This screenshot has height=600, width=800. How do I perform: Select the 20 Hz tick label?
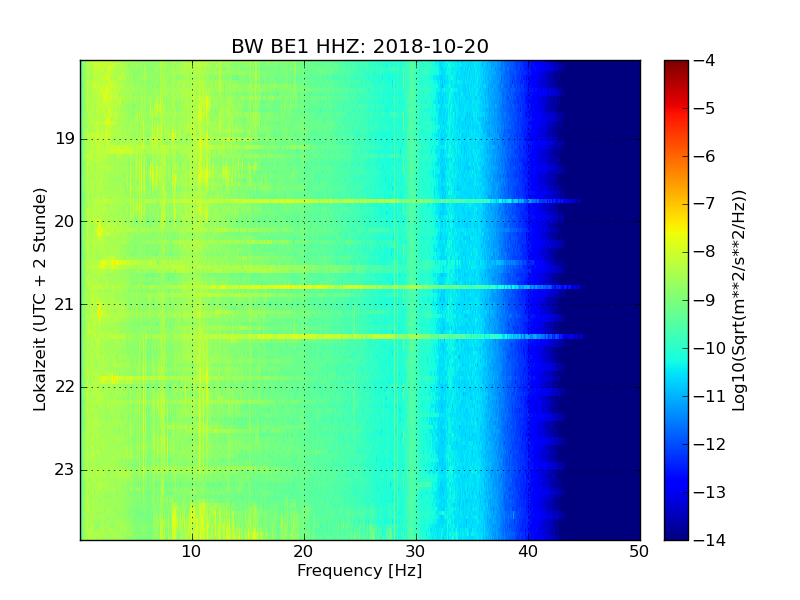(304, 552)
